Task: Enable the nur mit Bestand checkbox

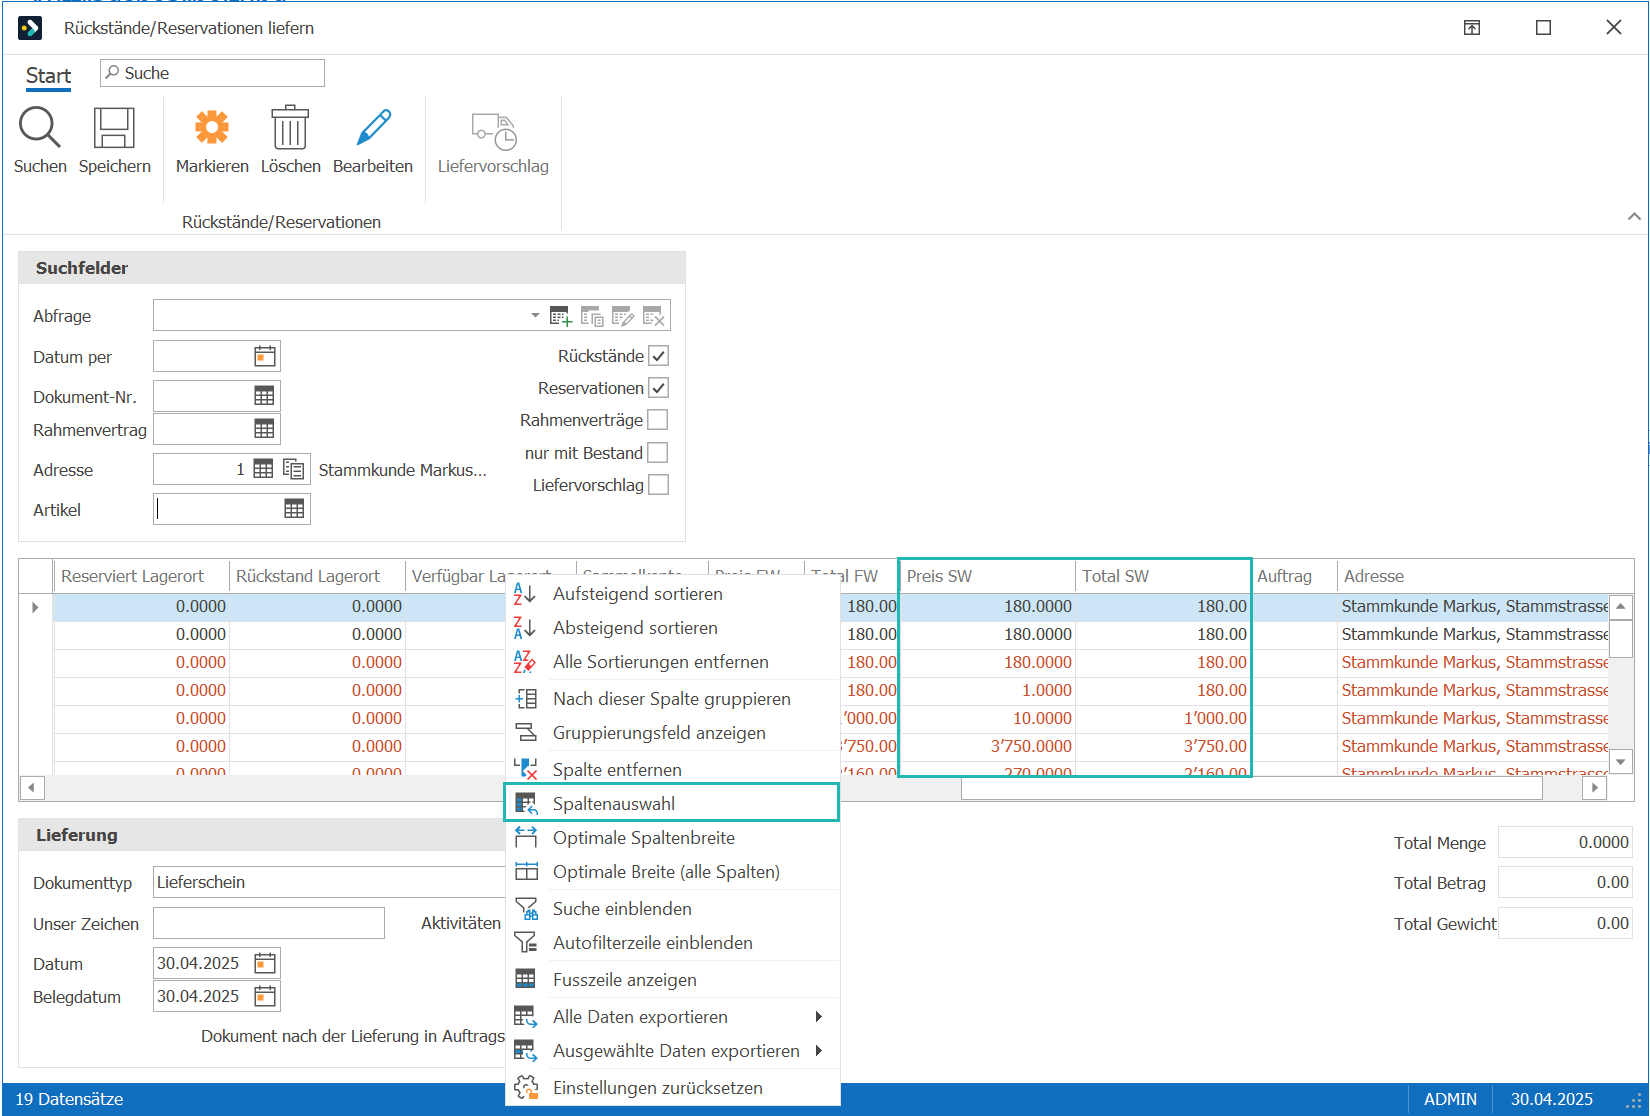Action: [658, 453]
